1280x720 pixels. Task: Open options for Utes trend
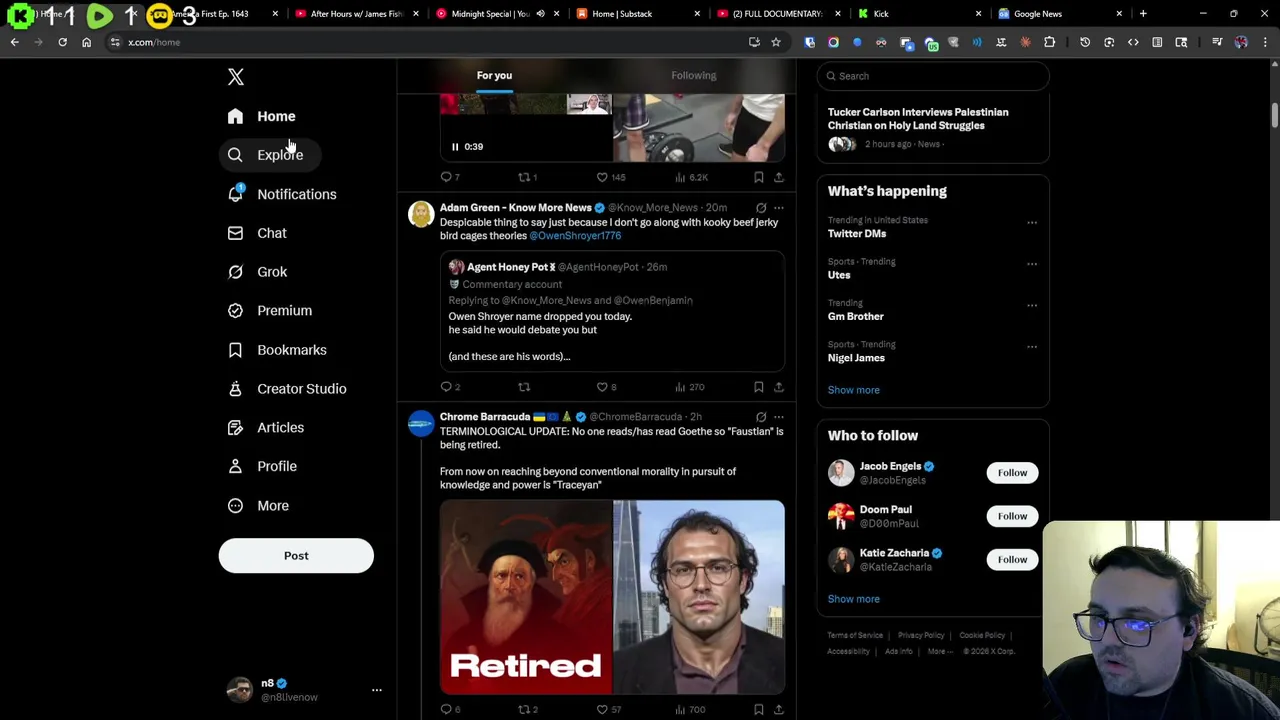(1032, 265)
